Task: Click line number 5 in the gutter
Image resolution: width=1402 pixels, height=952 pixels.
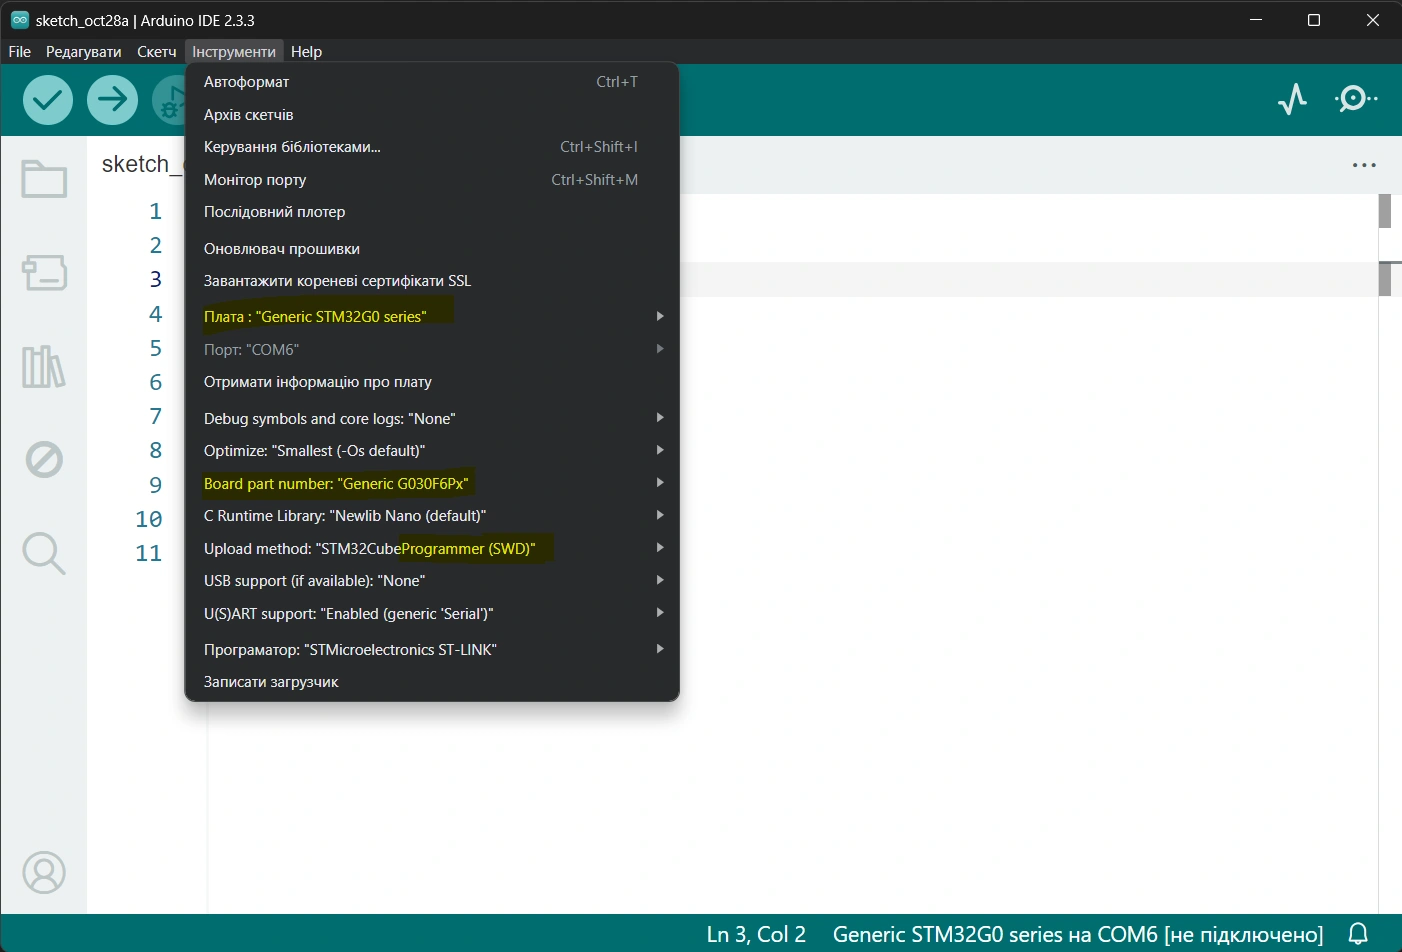Action: (155, 348)
